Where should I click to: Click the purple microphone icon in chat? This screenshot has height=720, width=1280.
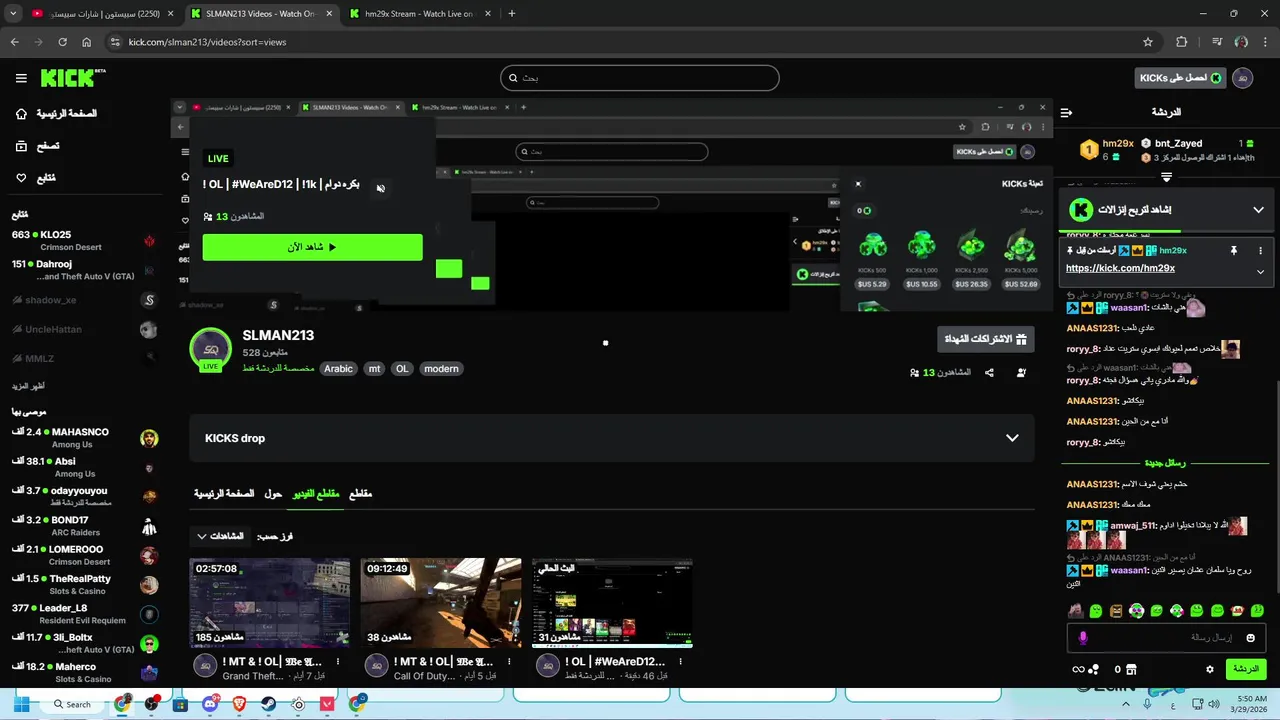1082,638
